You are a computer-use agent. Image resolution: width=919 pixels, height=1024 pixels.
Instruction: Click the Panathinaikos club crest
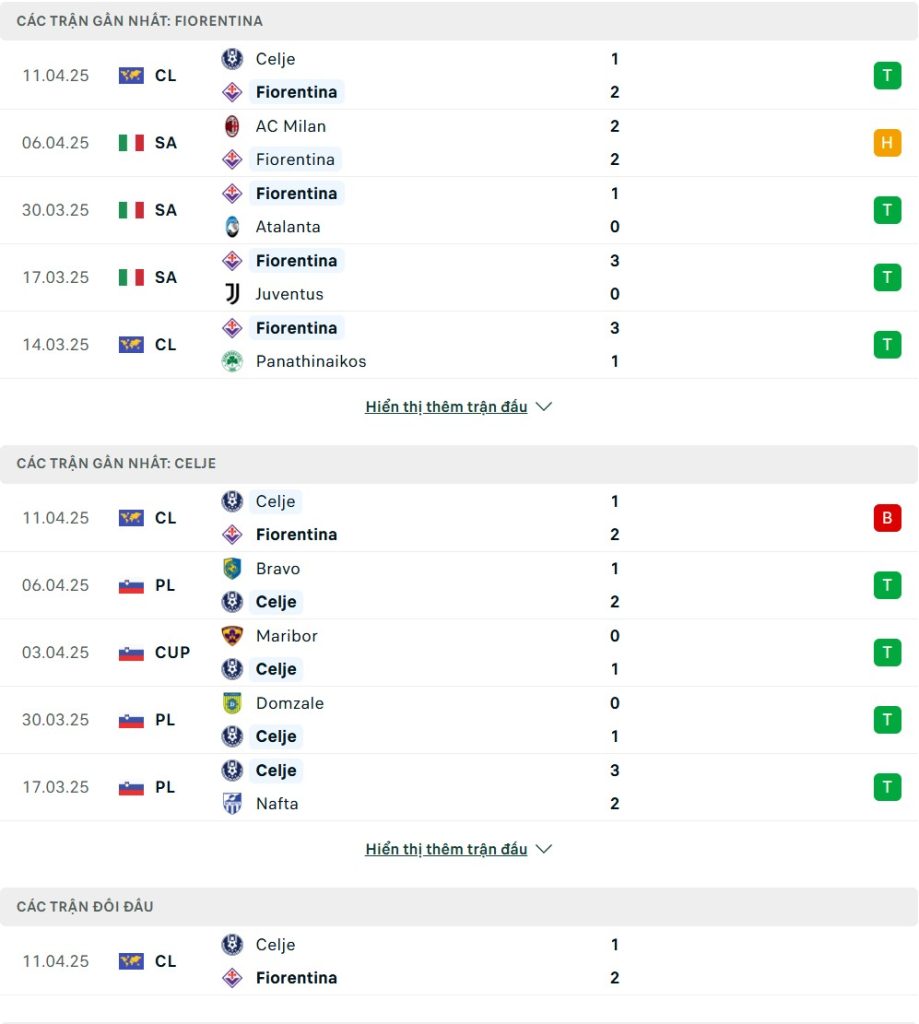coord(232,361)
